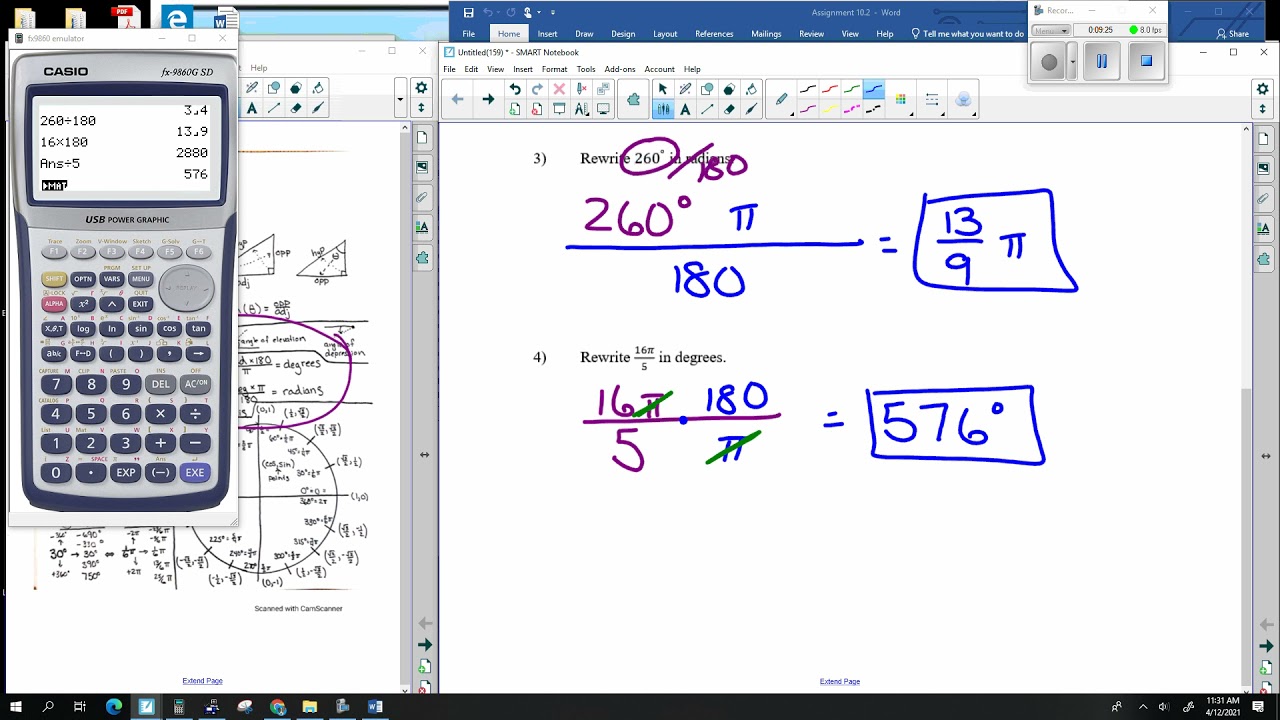Open the recorder Menu dropdown

[1051, 31]
